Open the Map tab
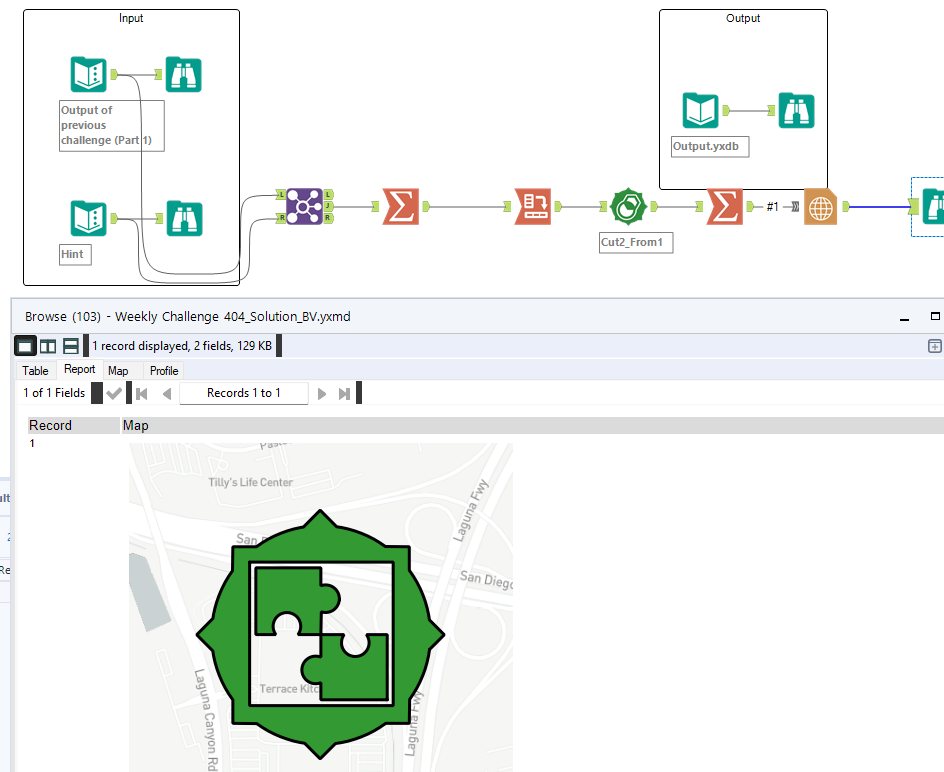The width and height of the screenshot is (944, 772). [118, 370]
